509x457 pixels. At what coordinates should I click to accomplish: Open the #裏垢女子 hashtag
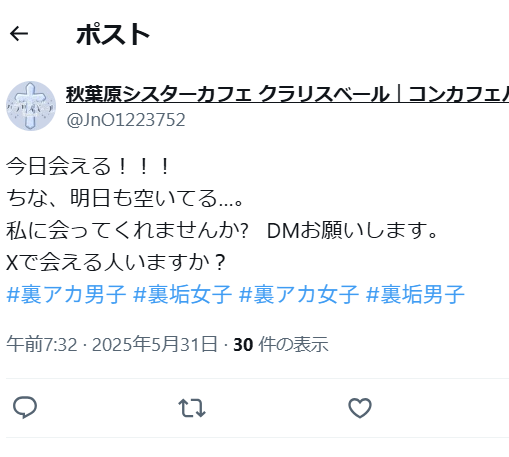[182, 294]
